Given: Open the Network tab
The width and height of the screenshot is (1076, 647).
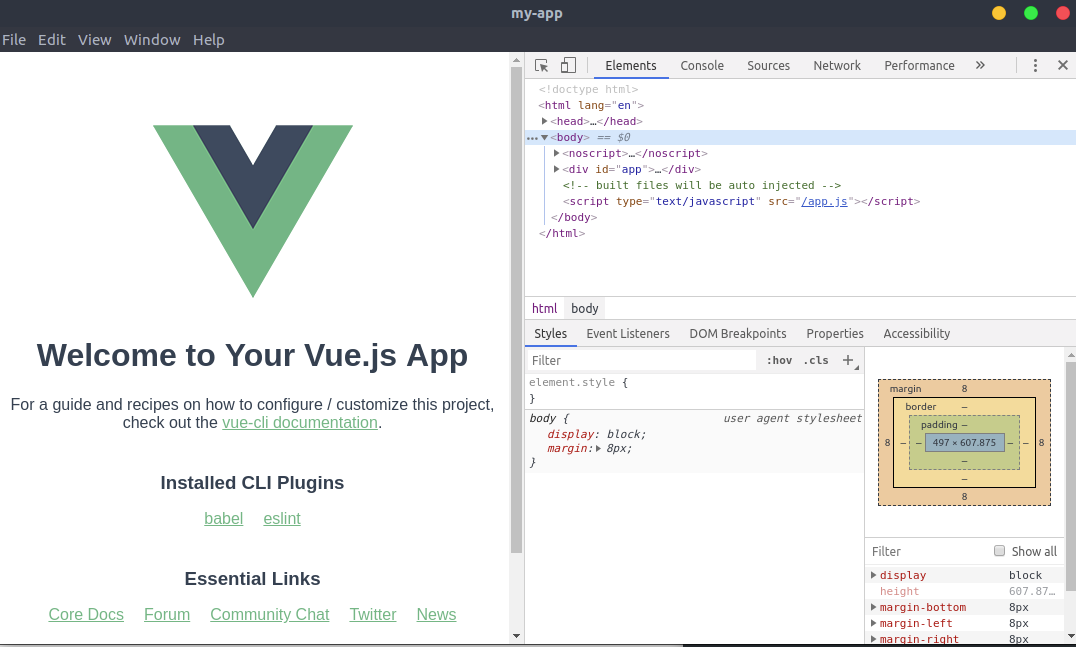Looking at the screenshot, I should tap(837, 65).
